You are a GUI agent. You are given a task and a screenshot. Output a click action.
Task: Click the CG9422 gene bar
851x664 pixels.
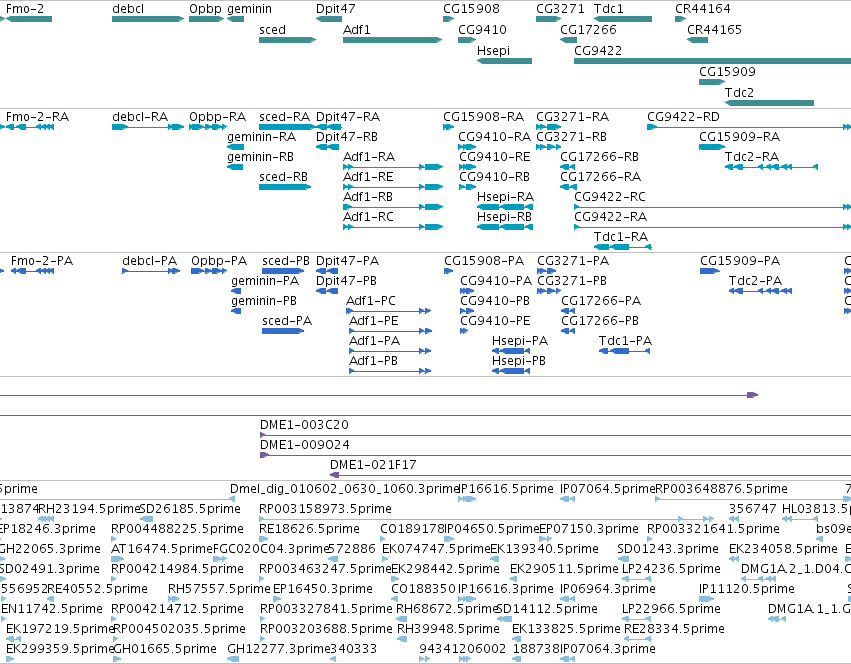click(x=713, y=61)
